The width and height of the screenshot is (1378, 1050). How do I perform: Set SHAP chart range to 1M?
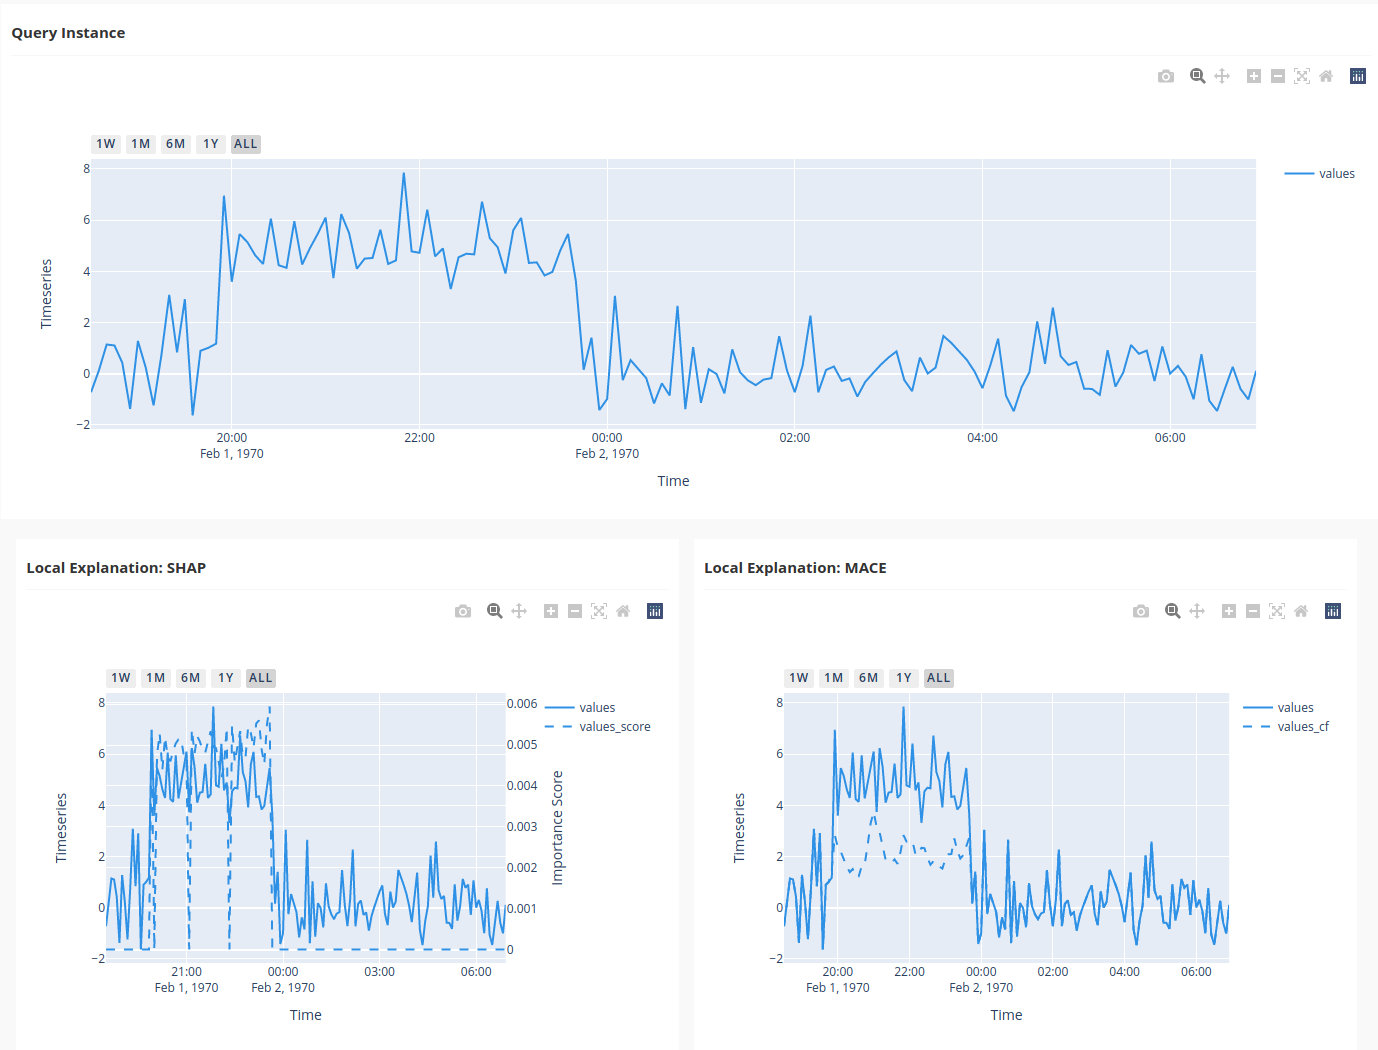click(x=156, y=678)
